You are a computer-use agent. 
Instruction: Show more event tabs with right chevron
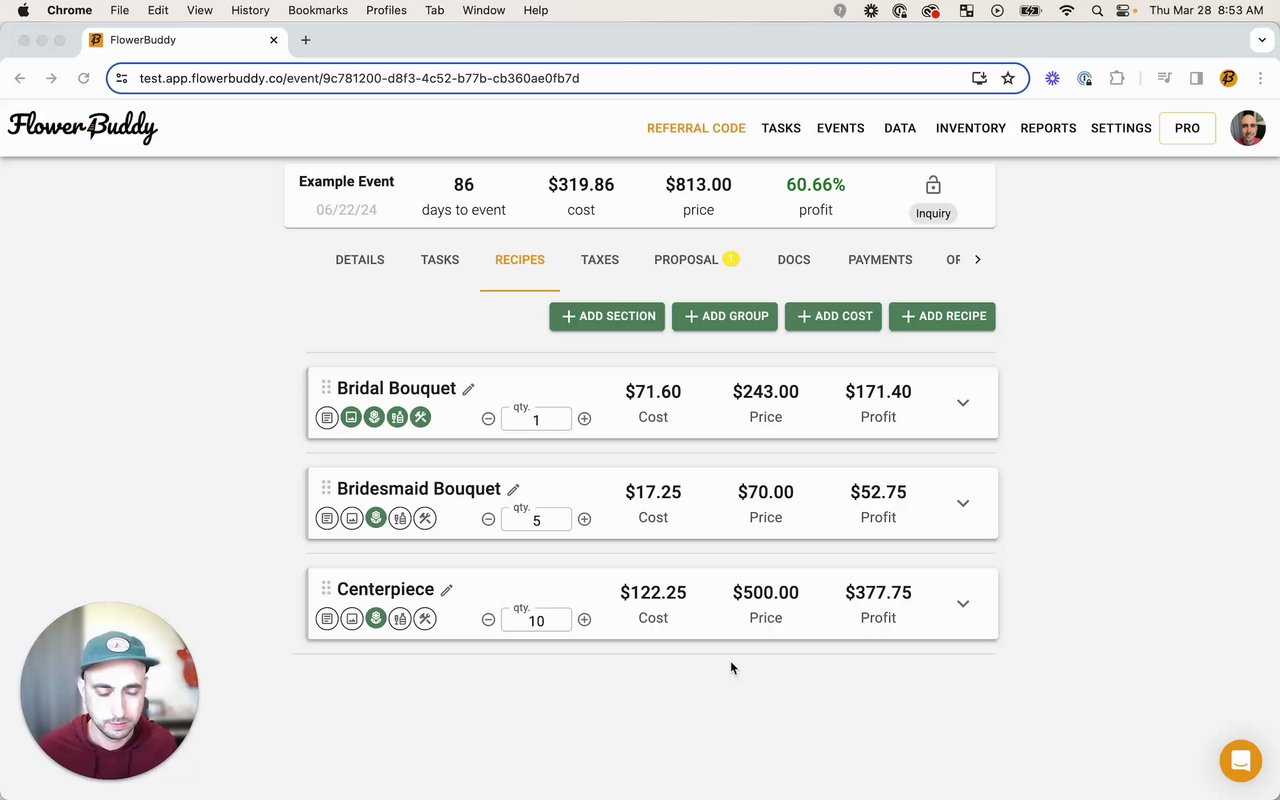(977, 260)
